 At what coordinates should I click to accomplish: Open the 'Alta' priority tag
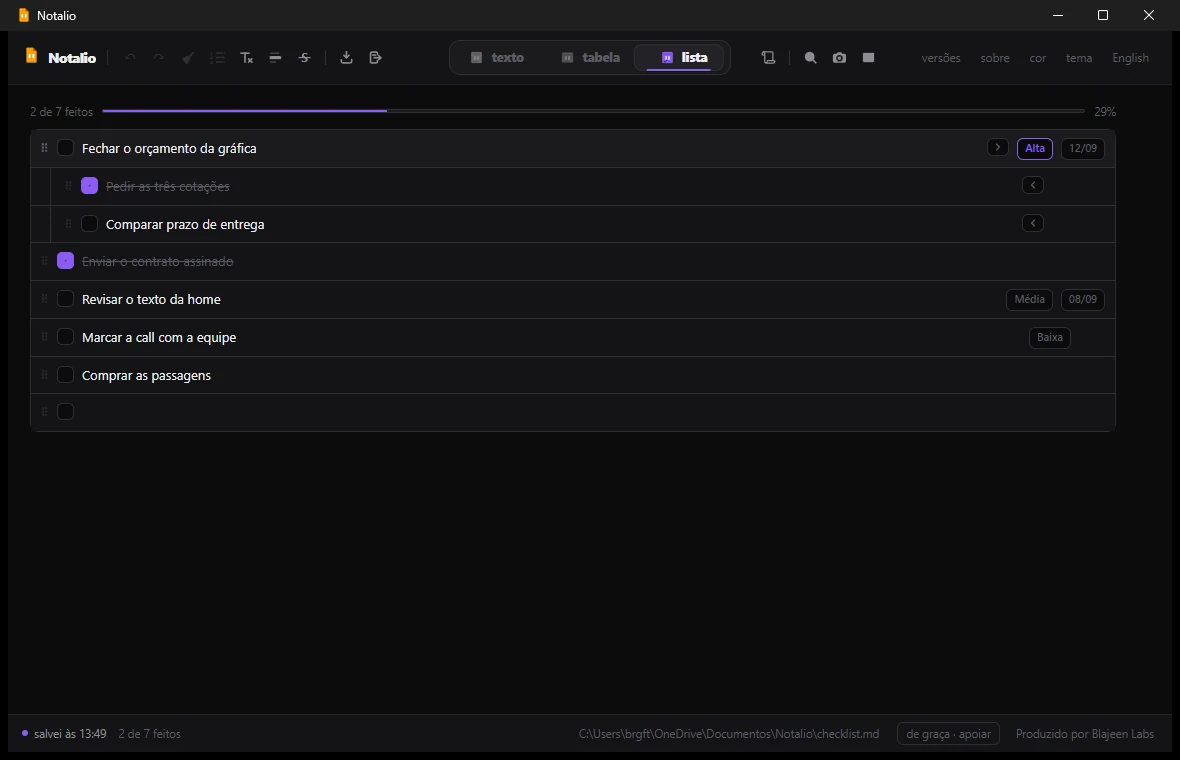[1035, 148]
